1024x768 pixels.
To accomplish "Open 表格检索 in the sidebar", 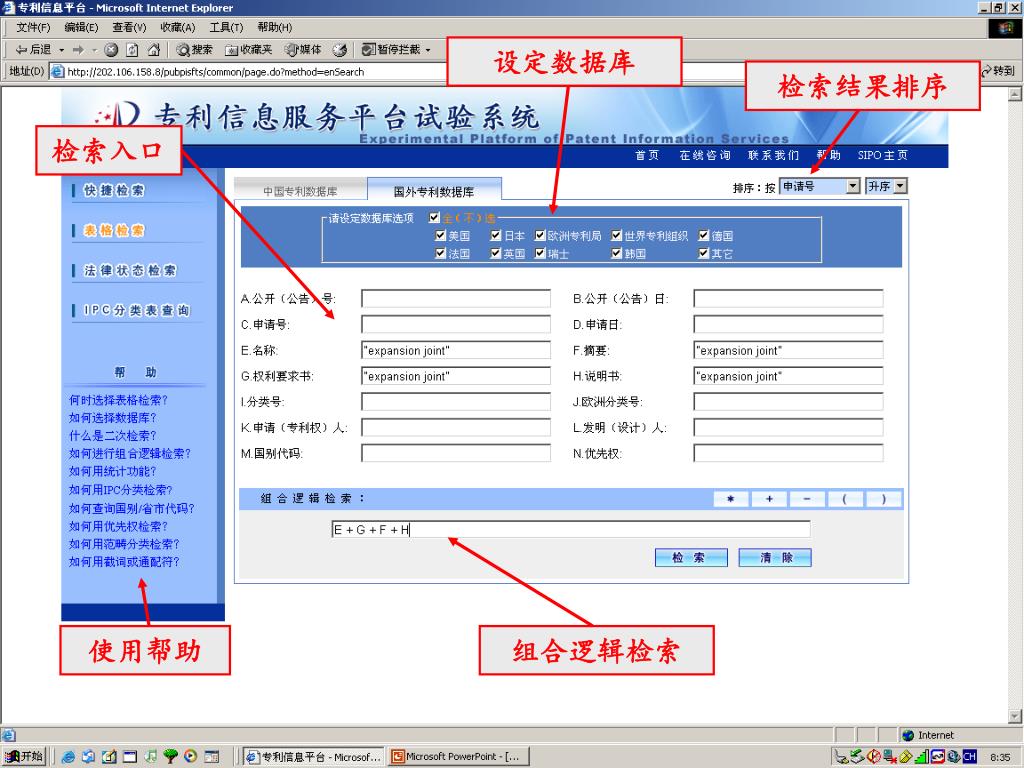I will point(114,231).
